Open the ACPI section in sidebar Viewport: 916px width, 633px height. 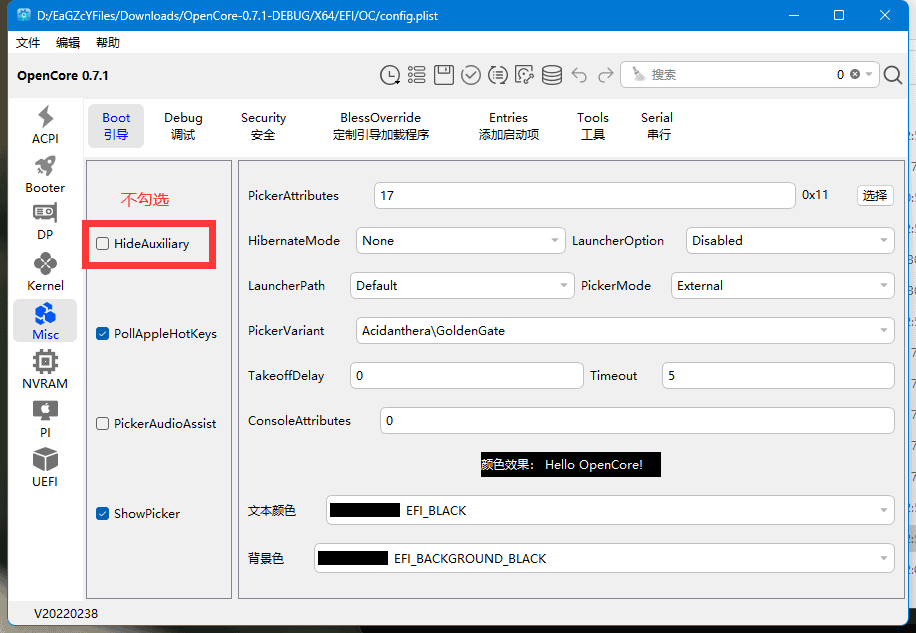(x=45, y=125)
